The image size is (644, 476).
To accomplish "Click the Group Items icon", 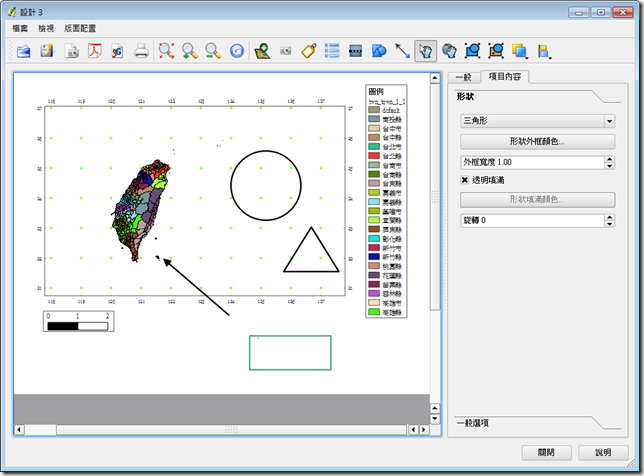I will coord(473,51).
